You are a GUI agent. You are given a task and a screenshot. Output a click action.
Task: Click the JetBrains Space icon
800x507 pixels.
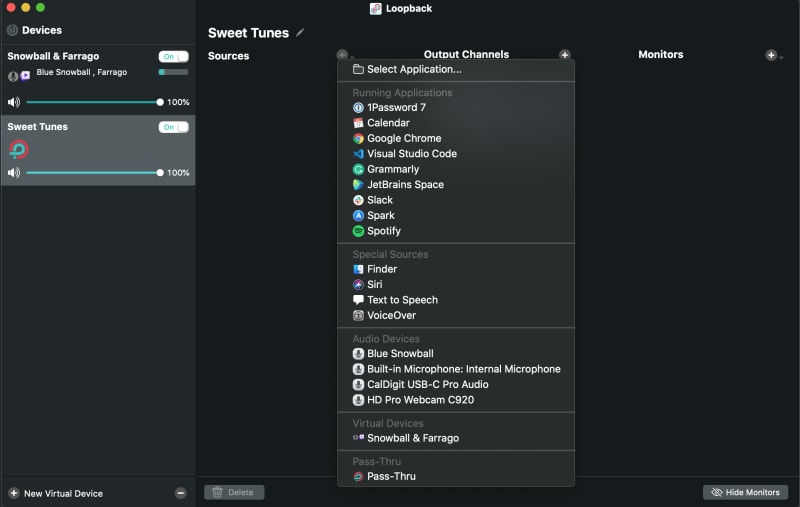(x=358, y=185)
